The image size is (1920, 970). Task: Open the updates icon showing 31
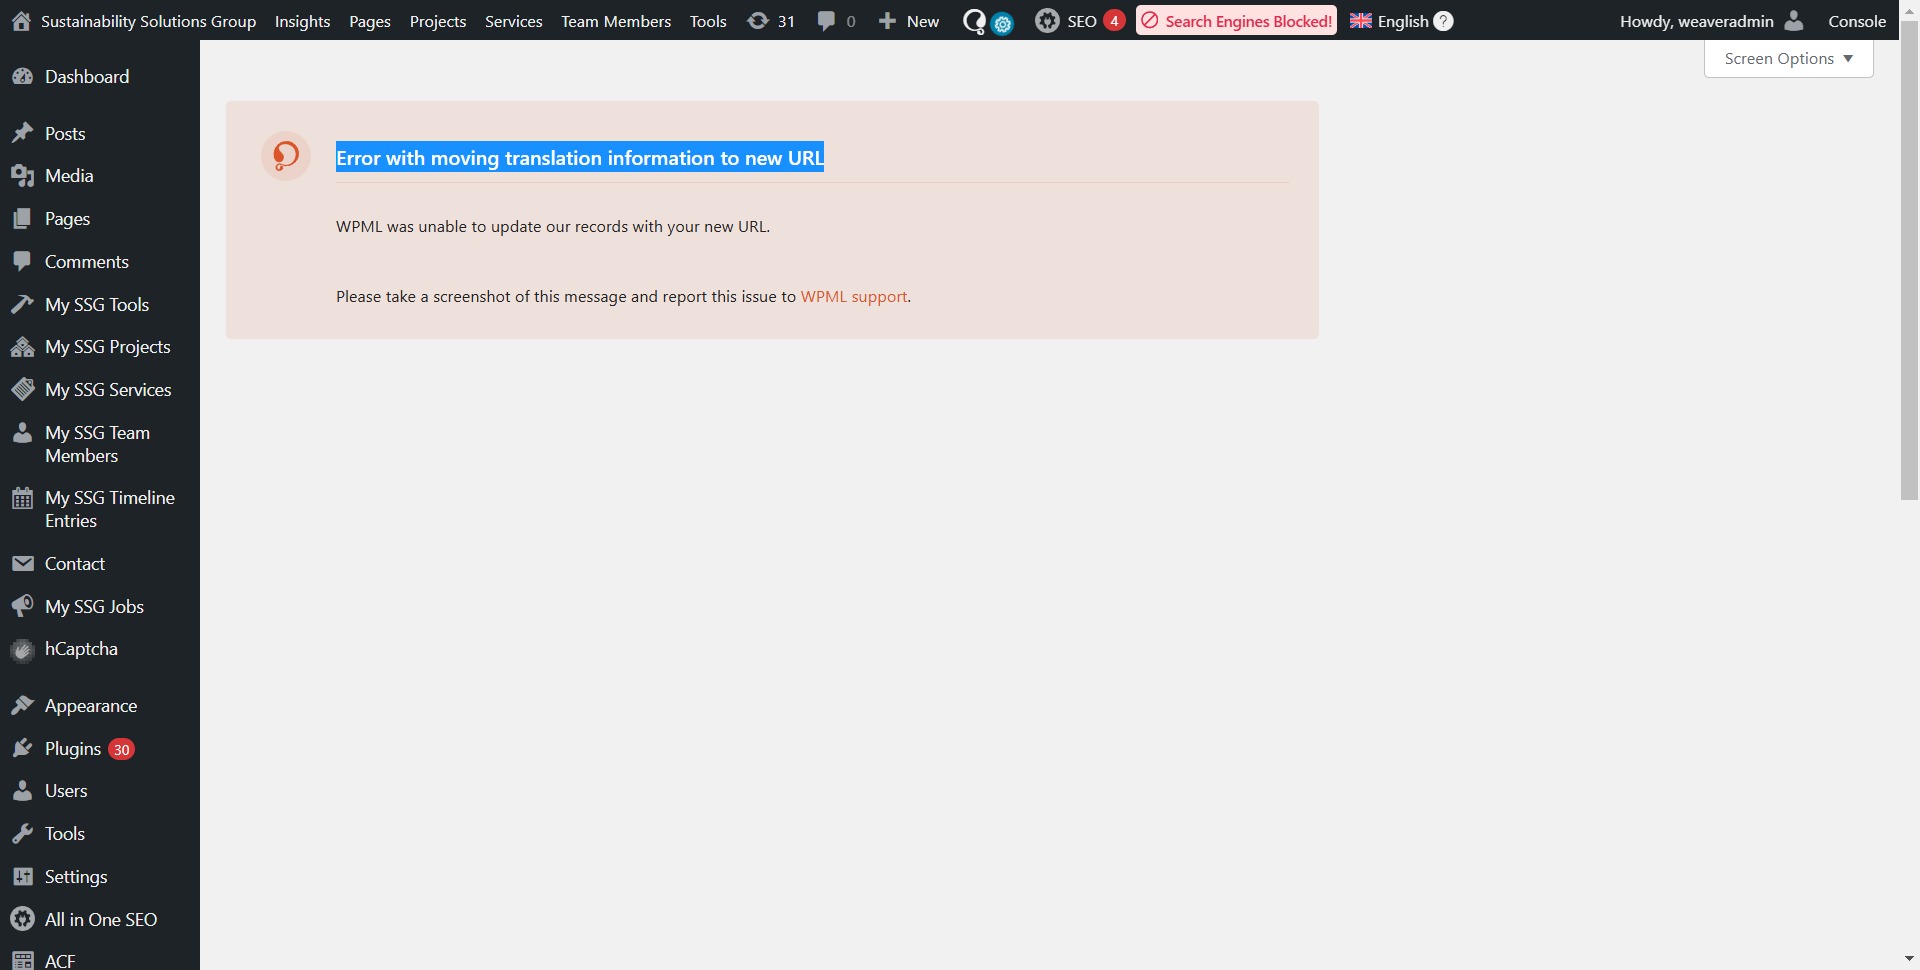[758, 21]
